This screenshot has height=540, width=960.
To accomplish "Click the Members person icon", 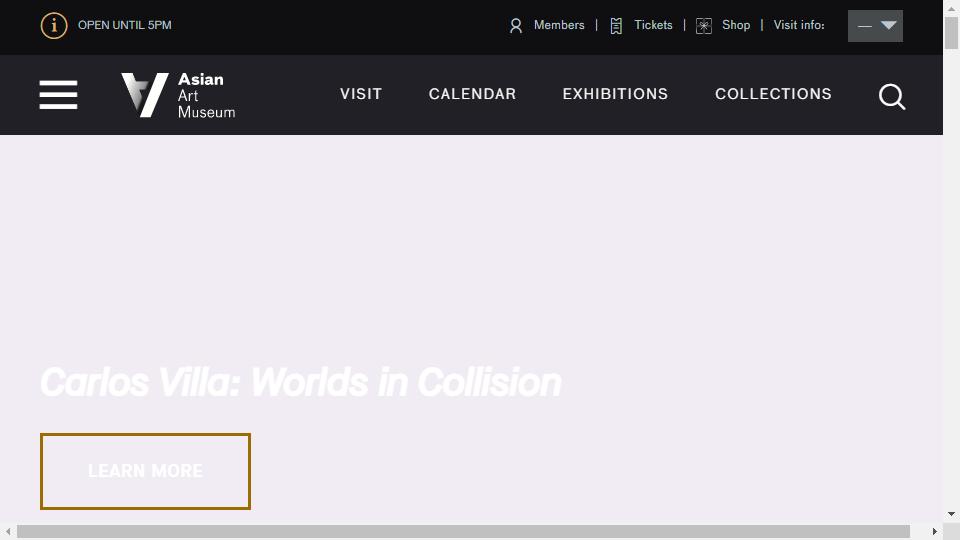I will coord(516,26).
